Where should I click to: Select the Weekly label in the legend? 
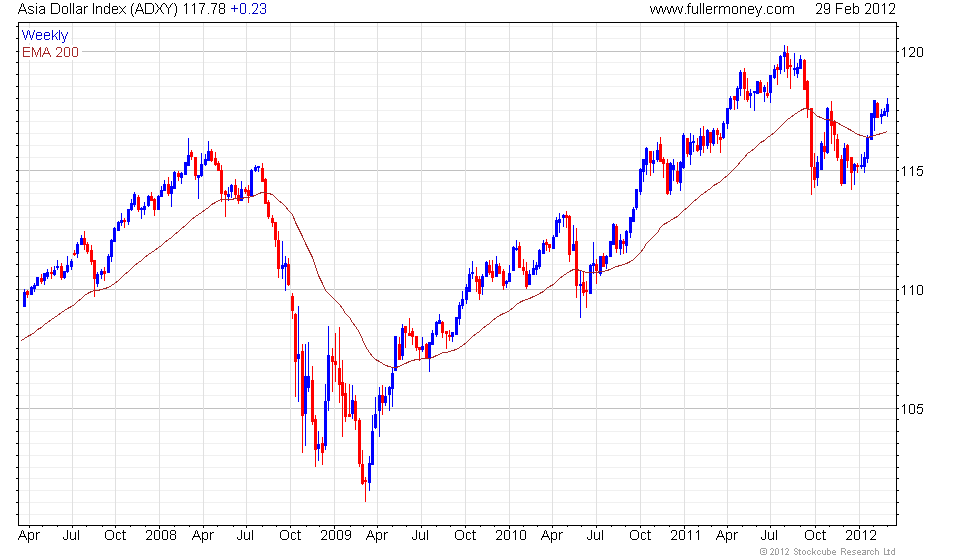[x=45, y=36]
